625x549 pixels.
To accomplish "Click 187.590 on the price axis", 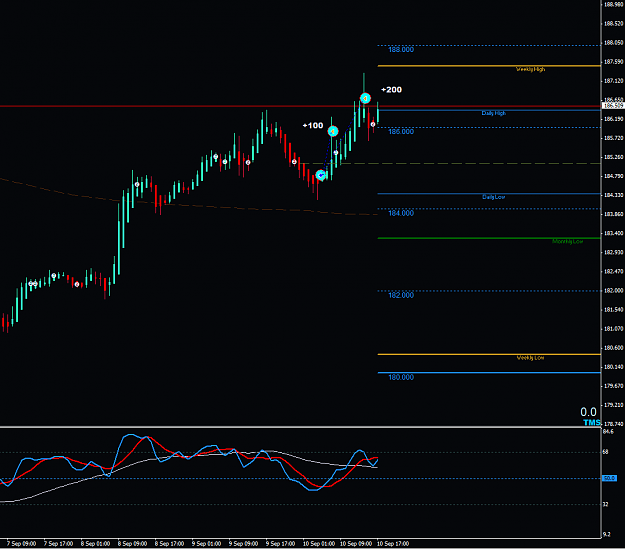I will click(613, 62).
